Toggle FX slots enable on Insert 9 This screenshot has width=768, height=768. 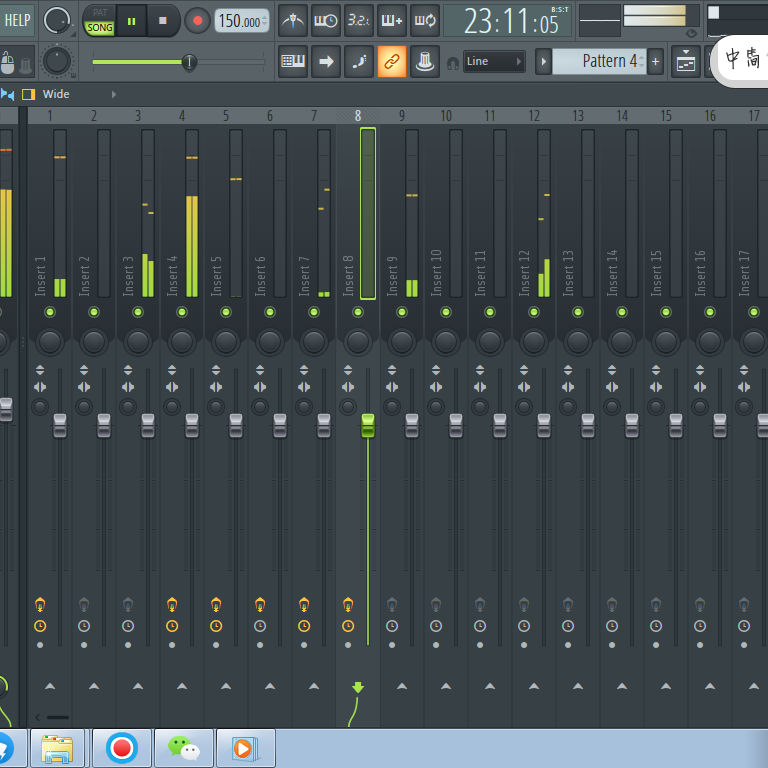point(392,605)
